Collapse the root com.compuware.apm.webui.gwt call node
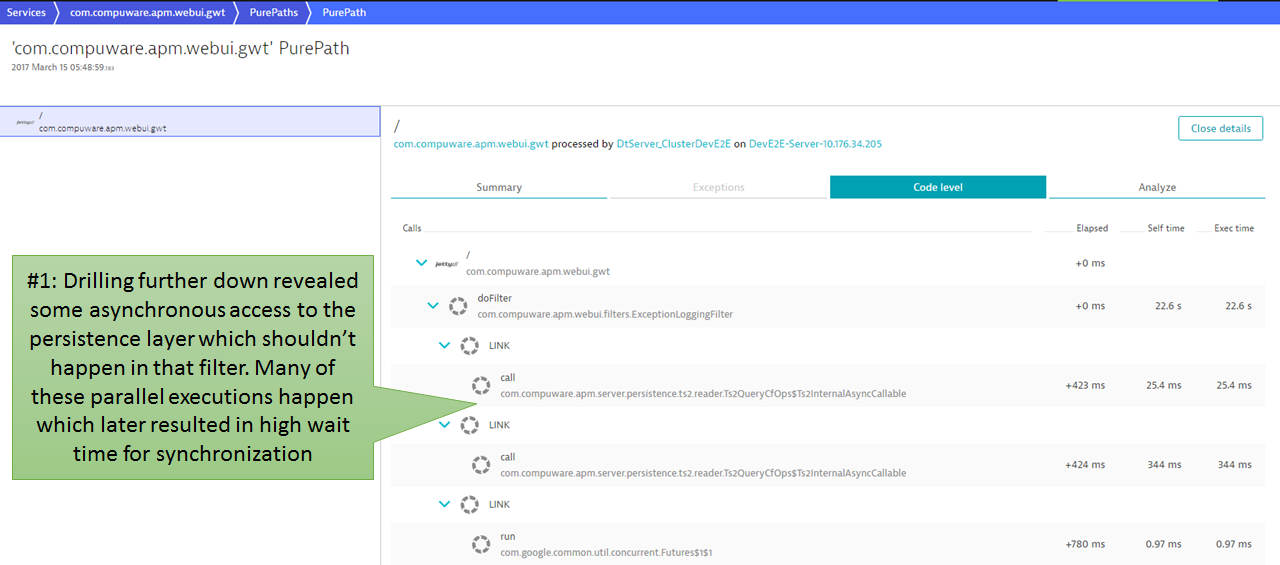 421,263
